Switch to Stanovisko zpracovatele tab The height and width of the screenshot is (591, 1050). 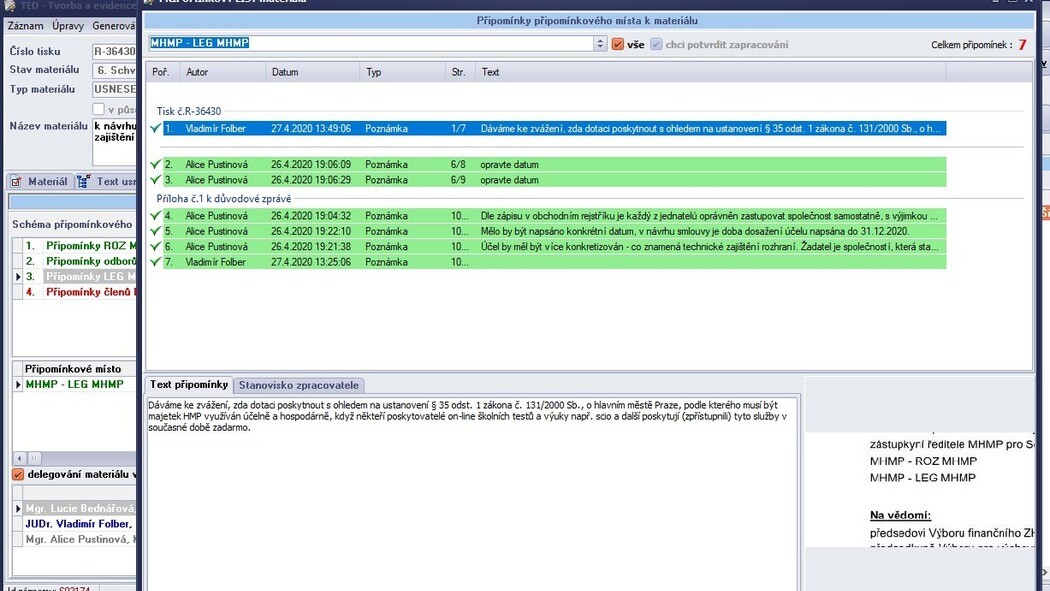pyautogui.click(x=299, y=385)
